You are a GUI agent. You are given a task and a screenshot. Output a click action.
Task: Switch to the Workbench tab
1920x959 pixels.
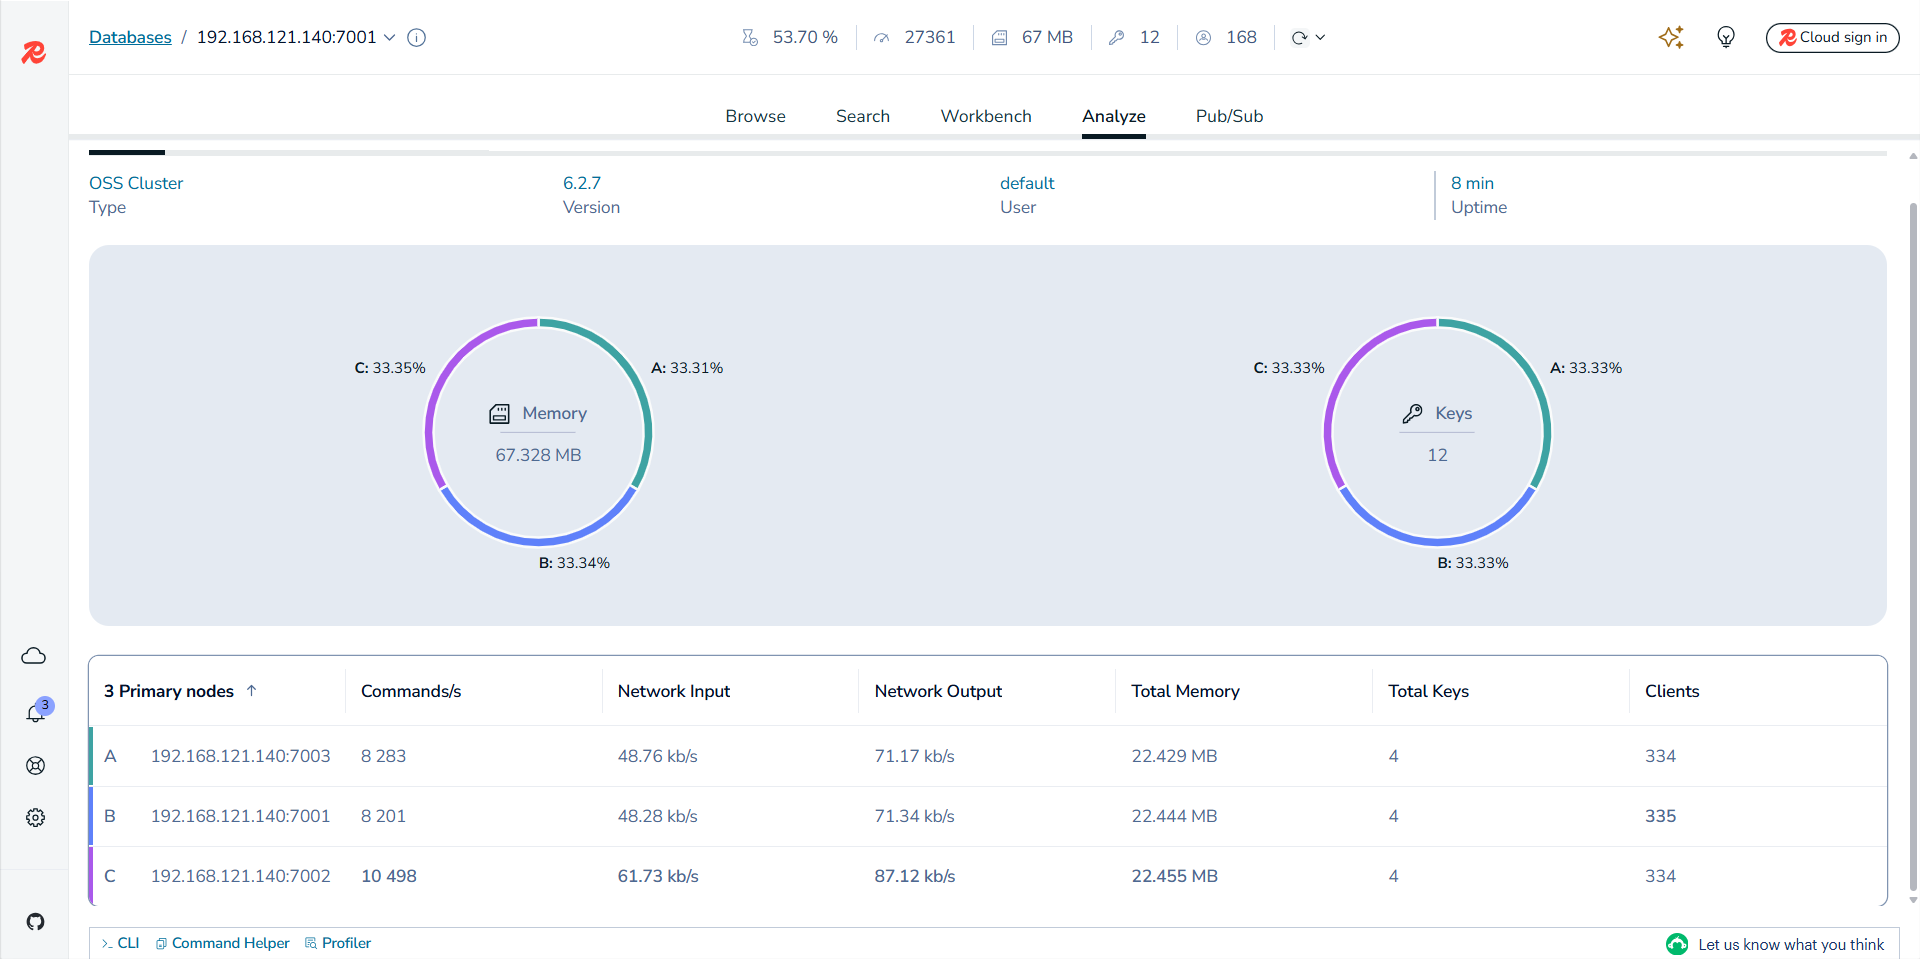pos(986,116)
